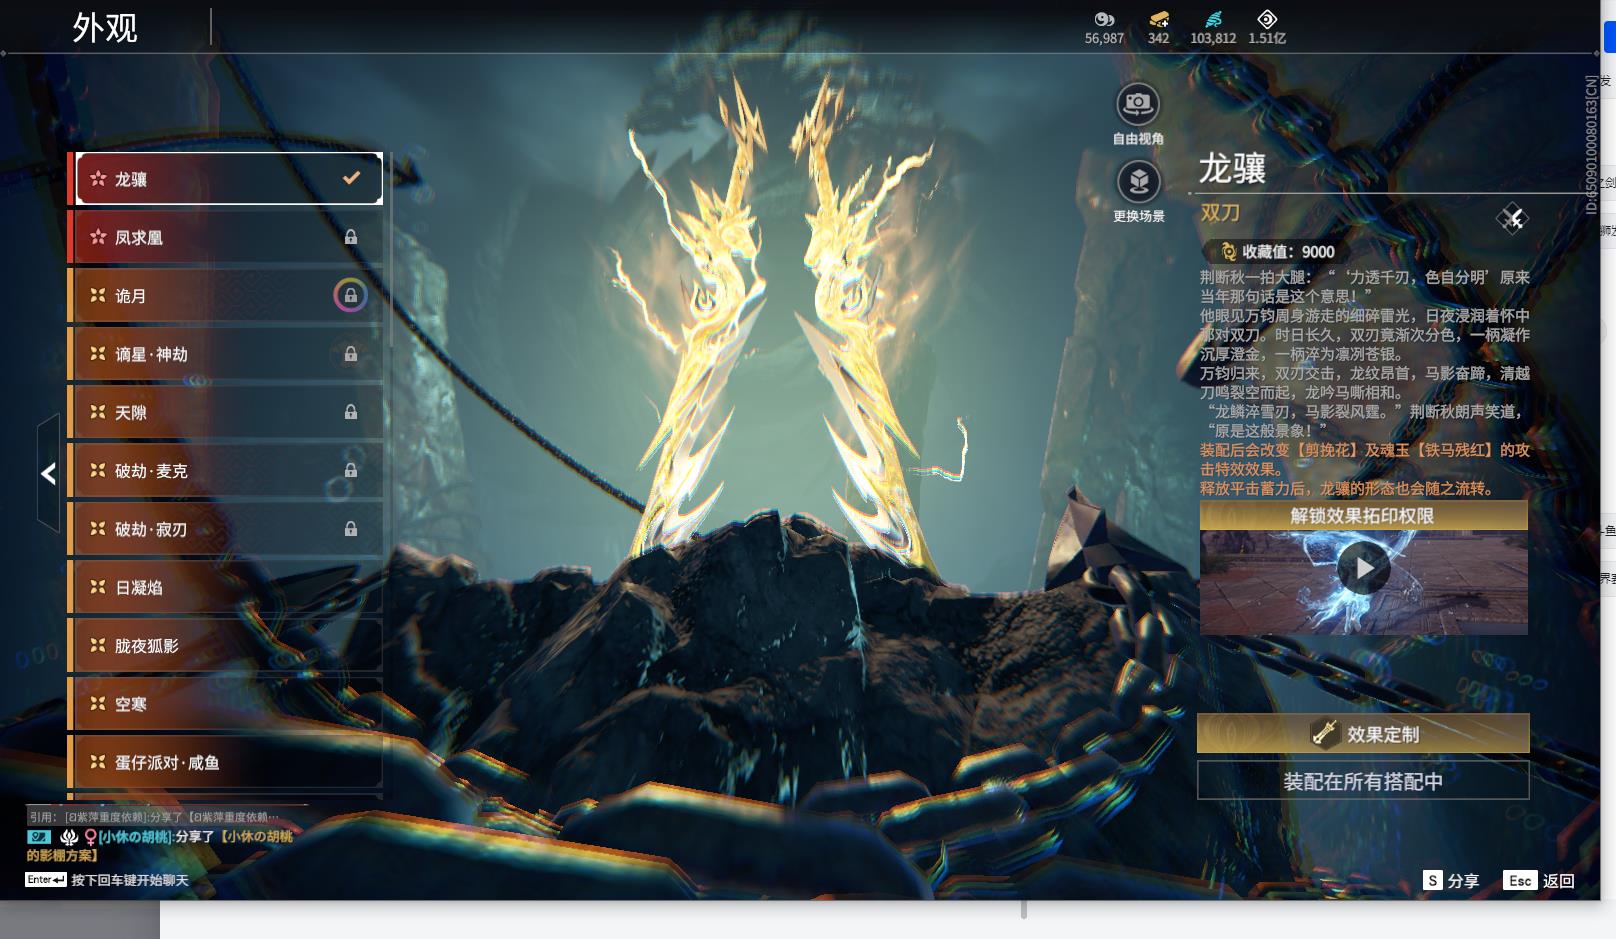Click the S 分享 share shortcut

1451,881
